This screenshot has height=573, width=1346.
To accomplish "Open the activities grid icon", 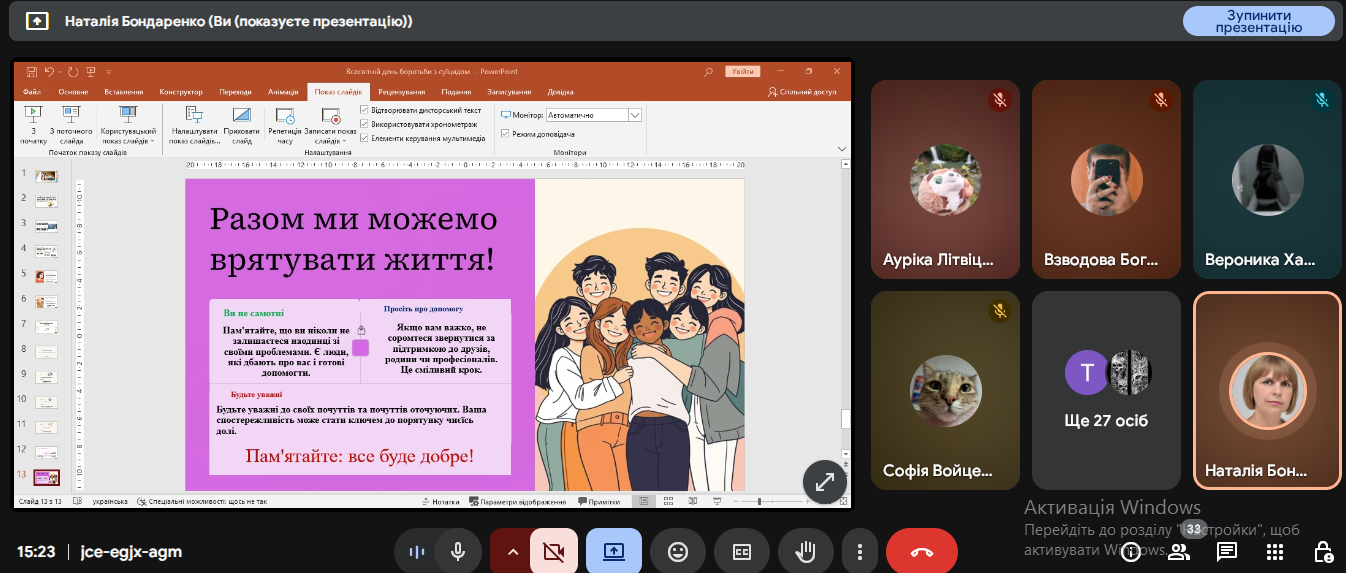I will pyautogui.click(x=1275, y=551).
